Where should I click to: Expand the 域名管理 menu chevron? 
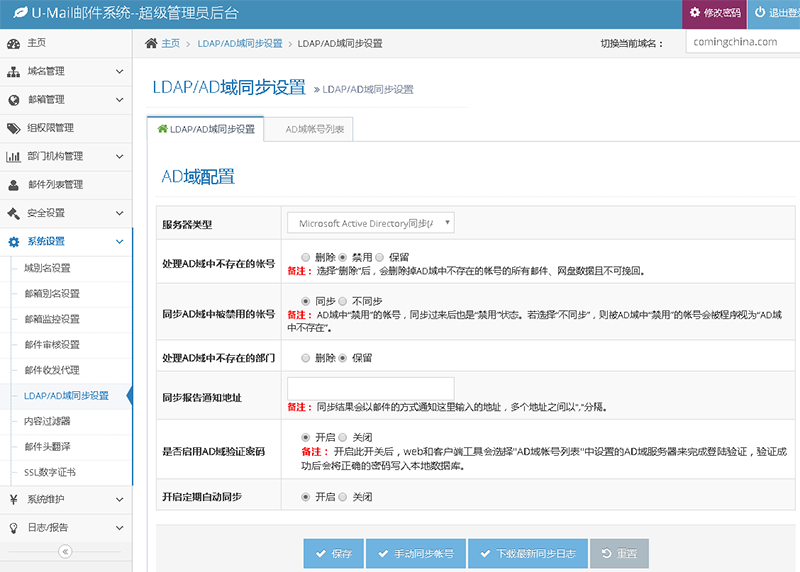point(119,71)
